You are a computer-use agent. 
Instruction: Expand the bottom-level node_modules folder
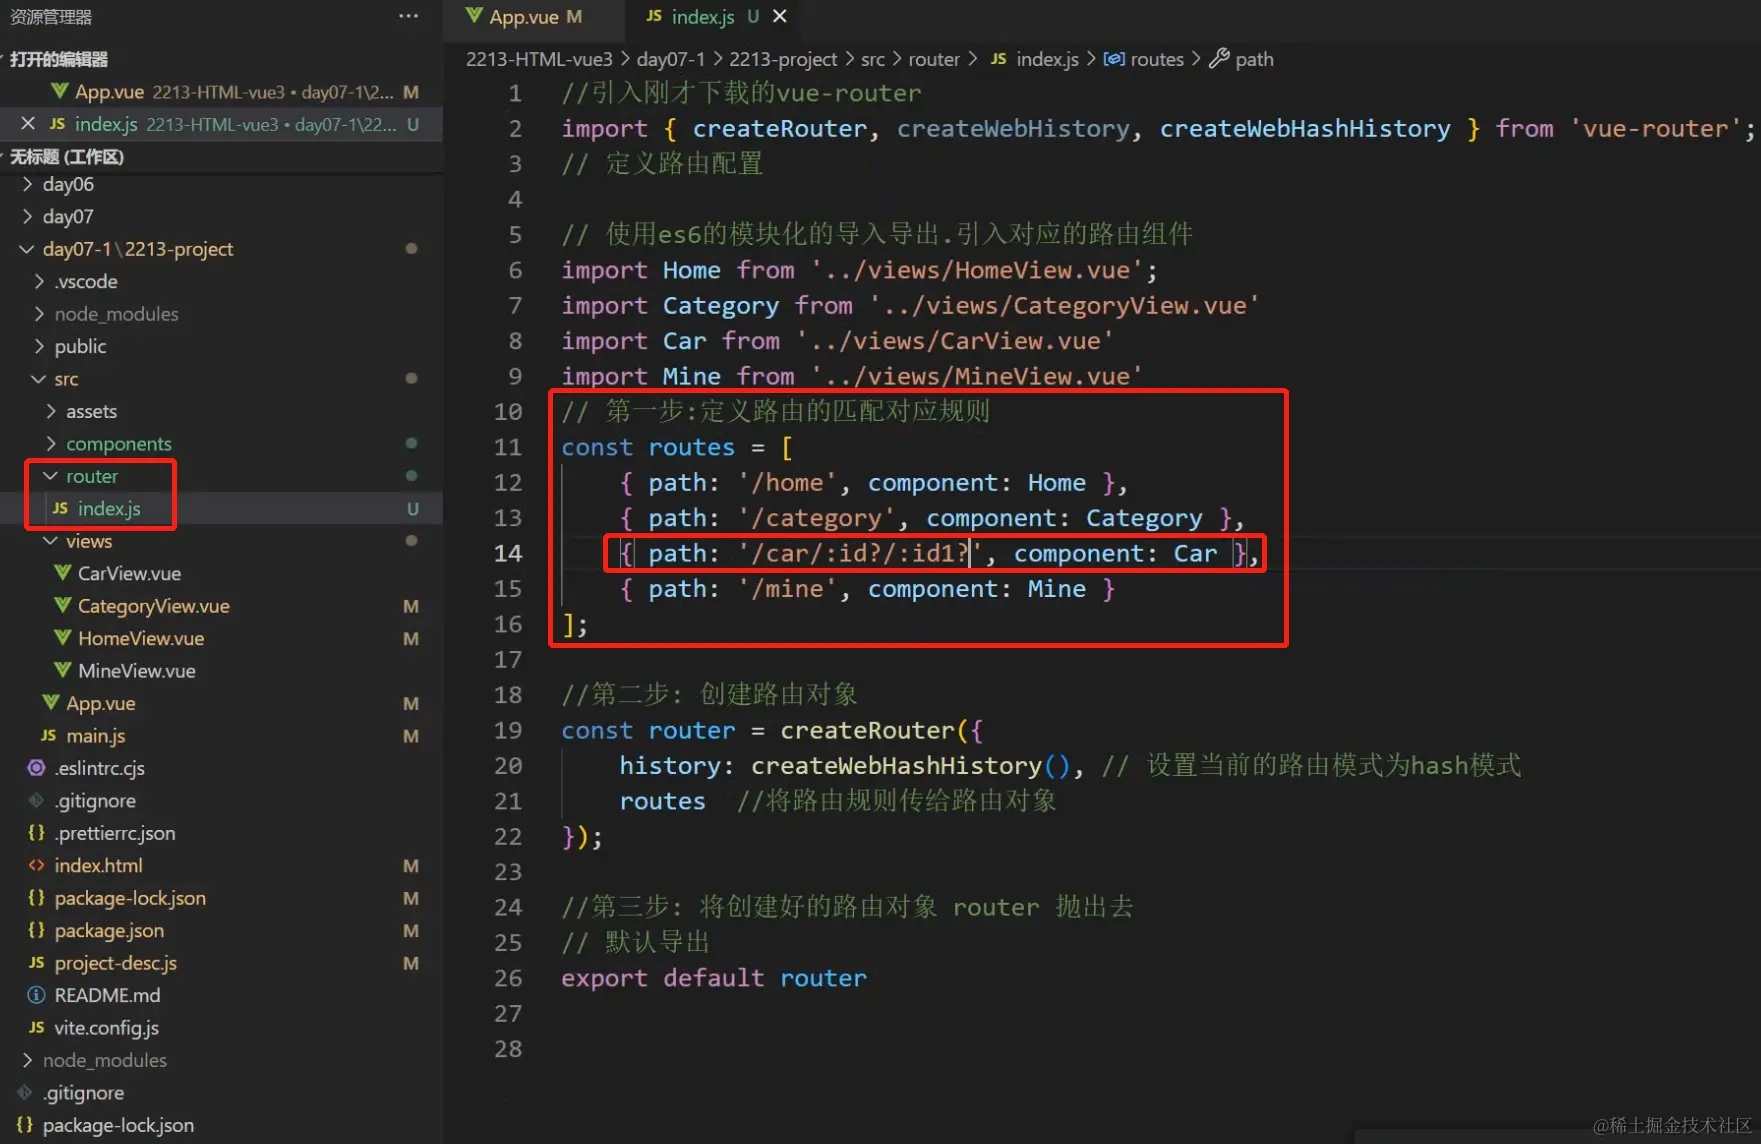[x=27, y=1060]
